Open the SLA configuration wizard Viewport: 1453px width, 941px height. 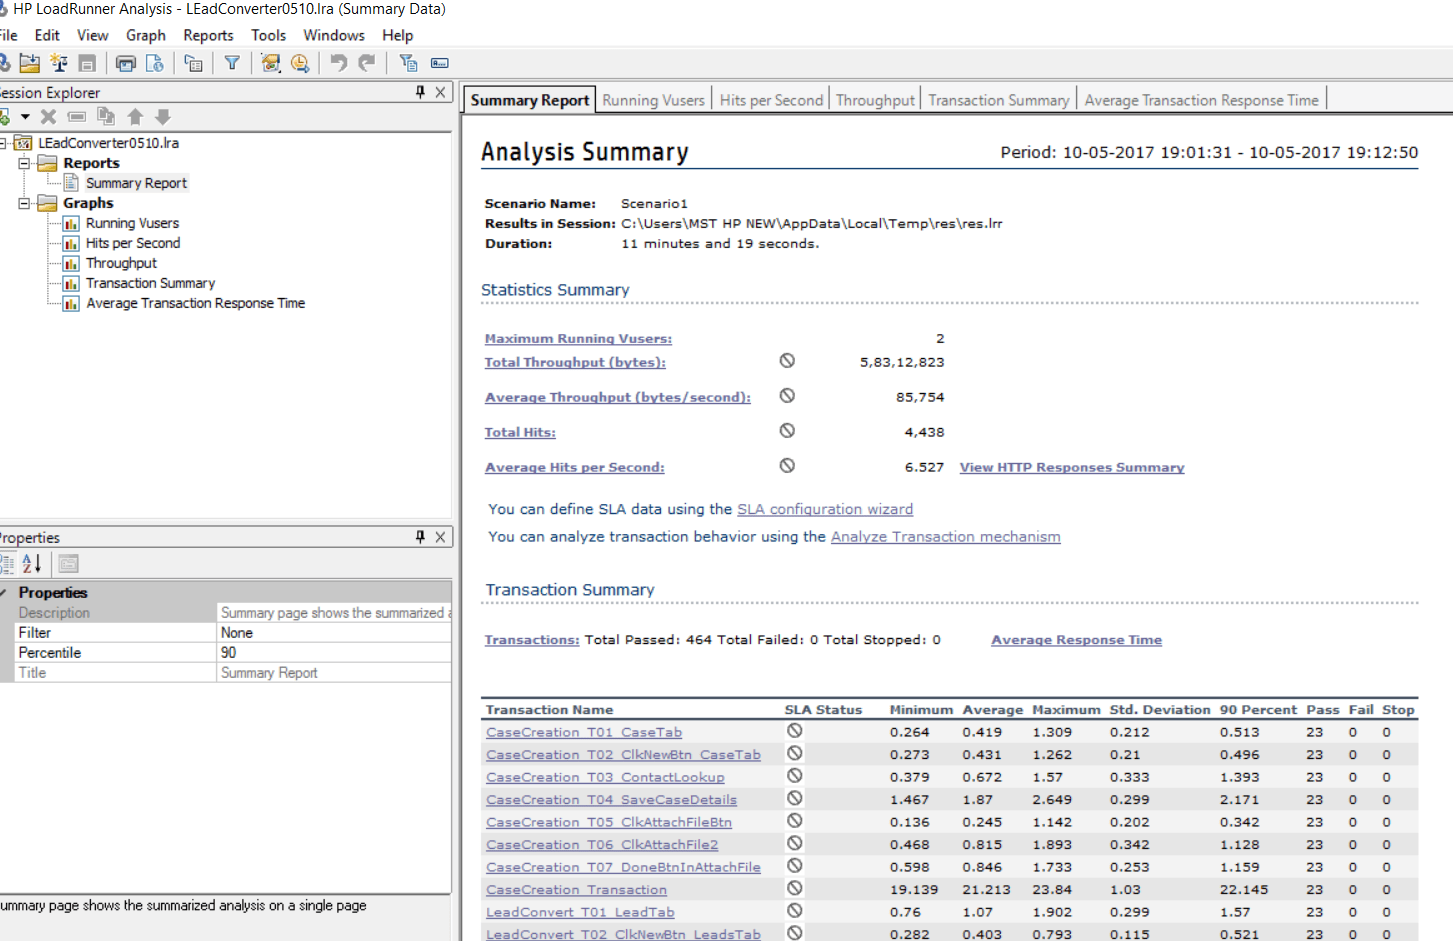825,509
